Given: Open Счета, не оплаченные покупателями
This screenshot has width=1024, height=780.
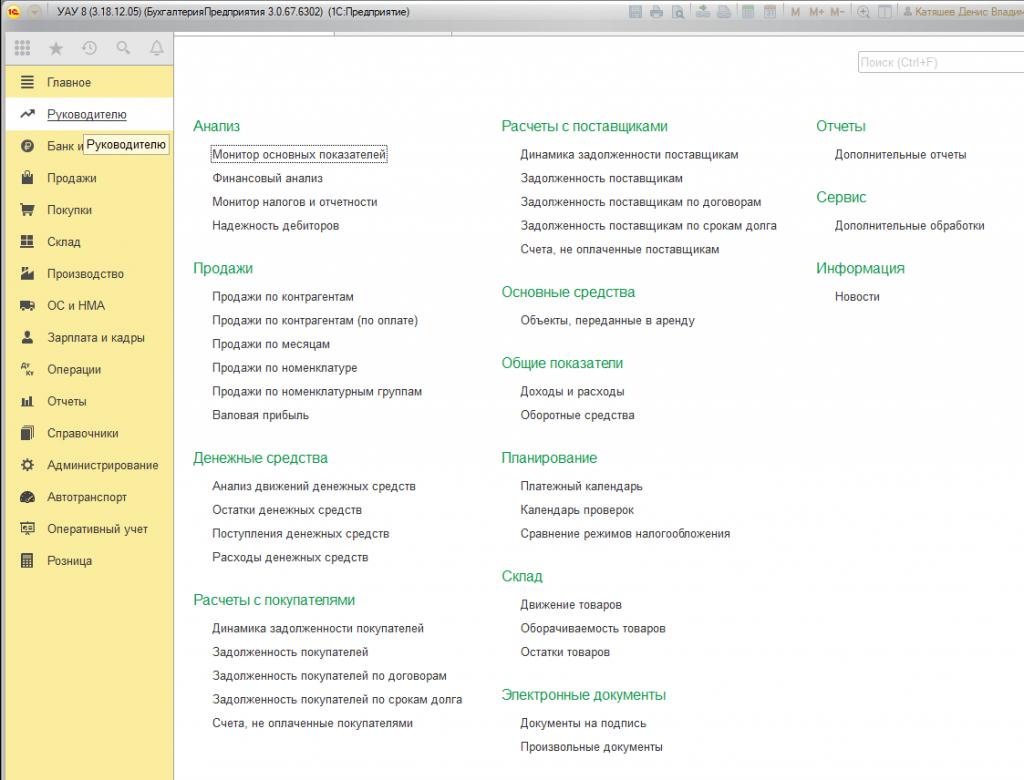Looking at the screenshot, I should click(312, 723).
